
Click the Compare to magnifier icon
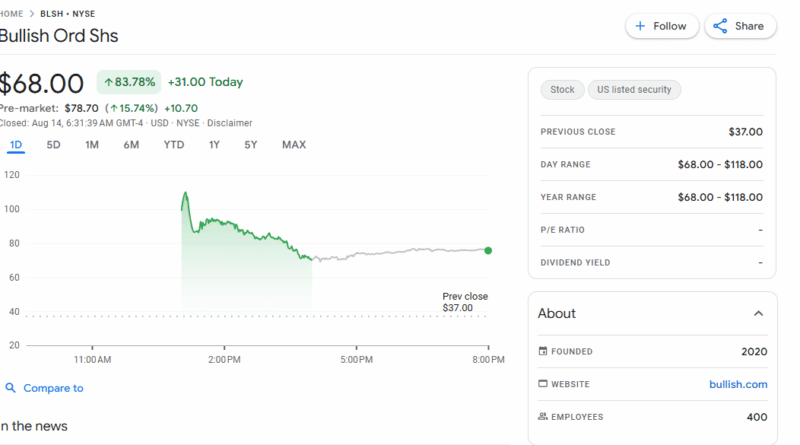pyautogui.click(x=10, y=388)
